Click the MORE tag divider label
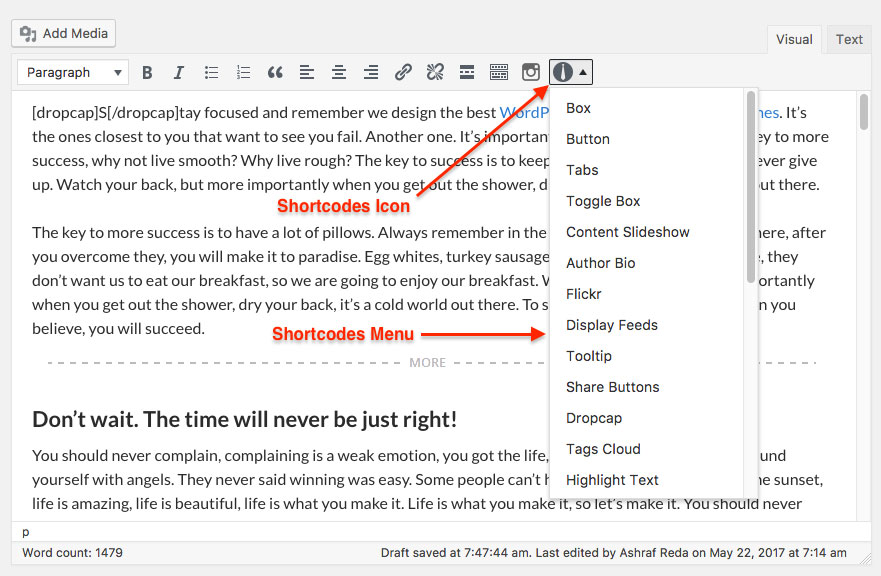The image size is (881, 576). [428, 363]
